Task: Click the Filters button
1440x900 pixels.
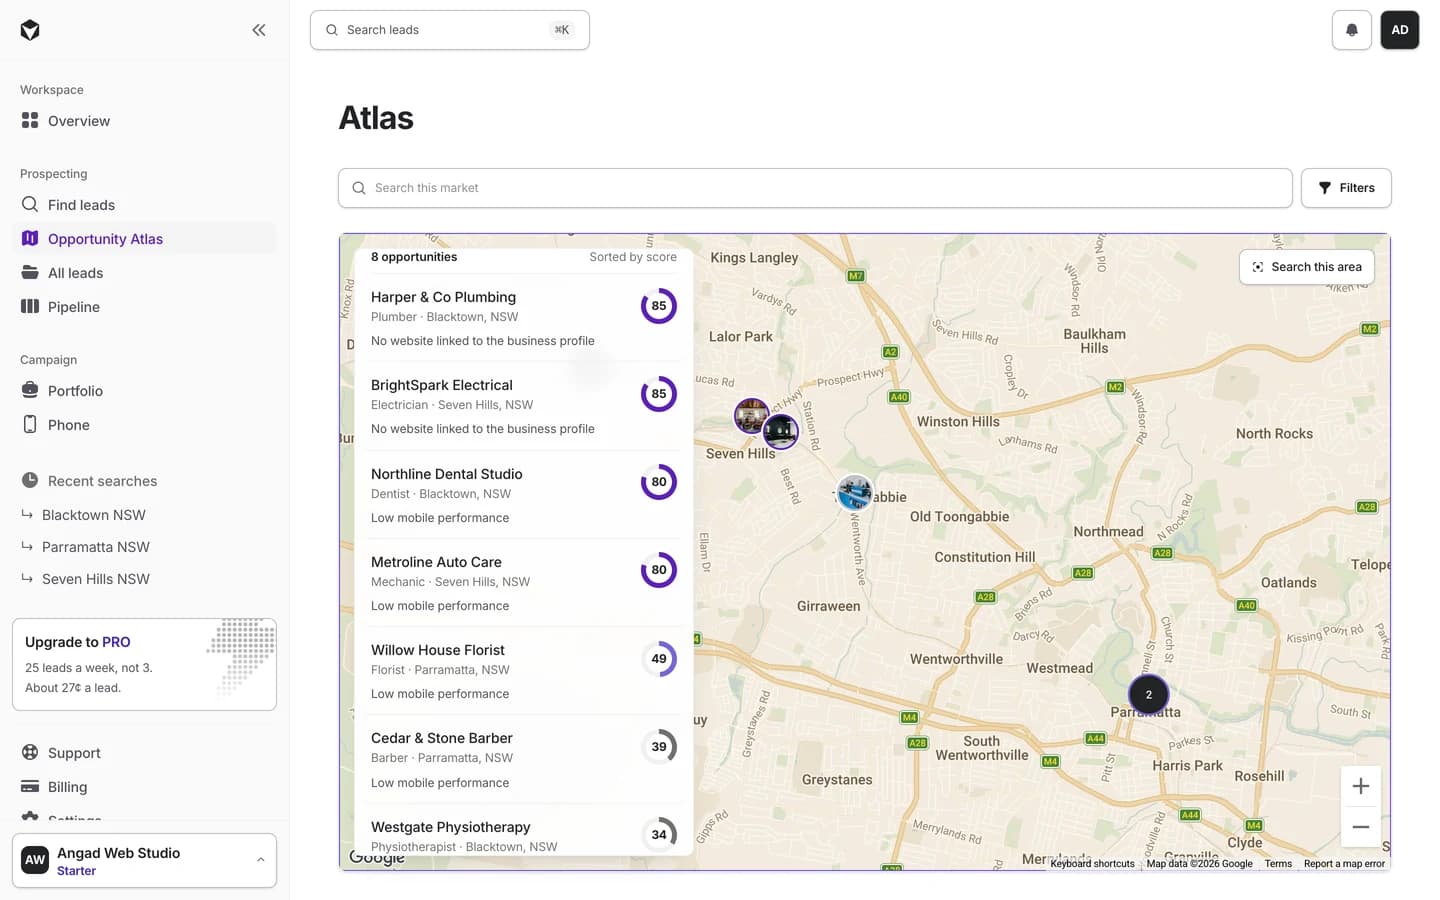Action: coord(1346,188)
